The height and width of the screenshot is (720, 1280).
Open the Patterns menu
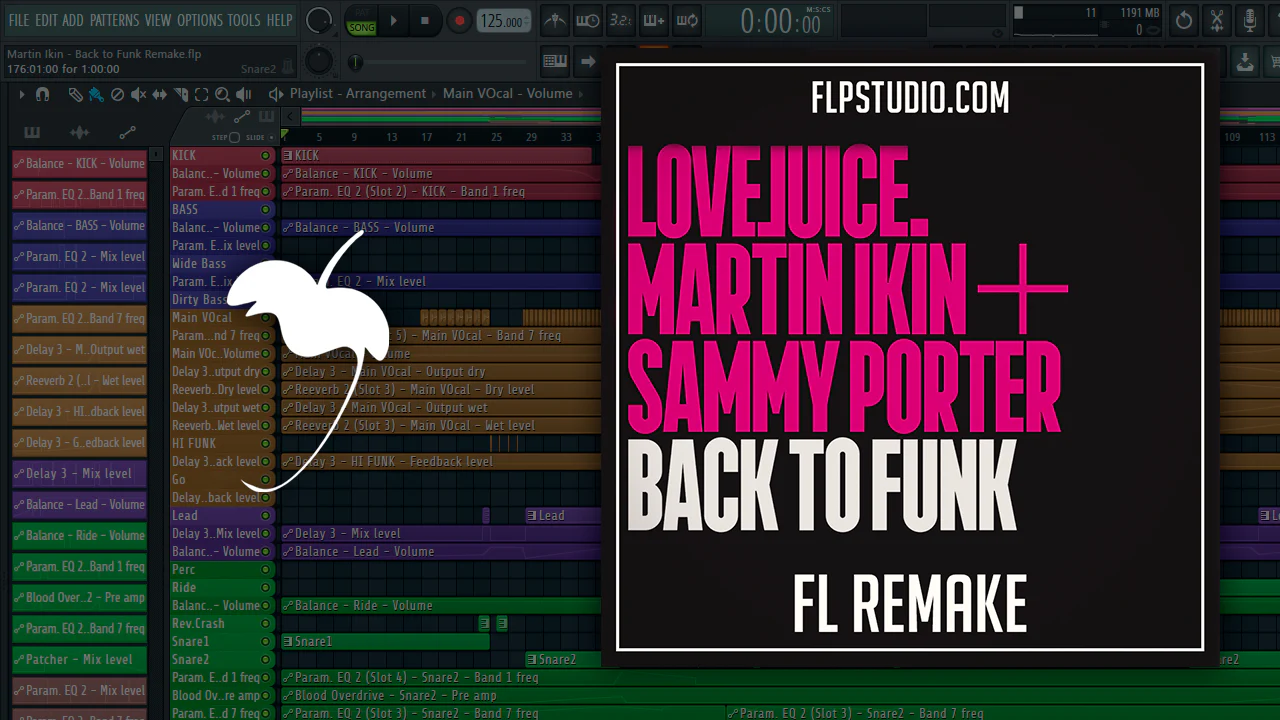(114, 20)
